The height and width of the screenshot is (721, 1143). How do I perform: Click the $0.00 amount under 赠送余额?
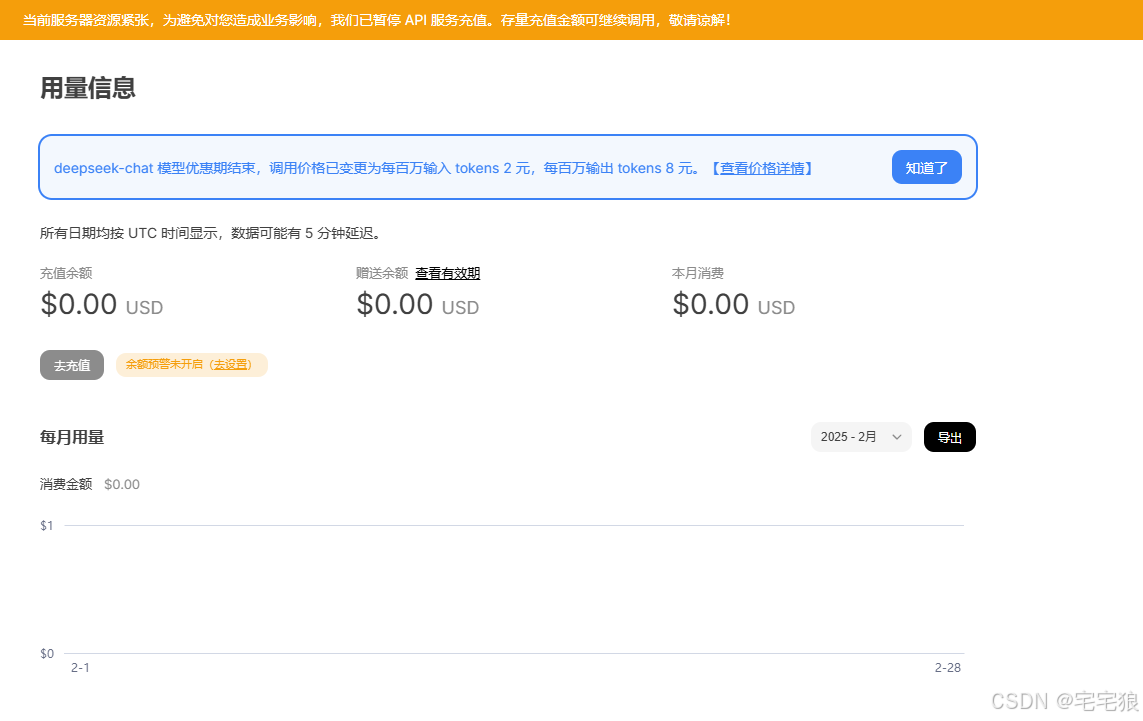pyautogui.click(x=394, y=305)
